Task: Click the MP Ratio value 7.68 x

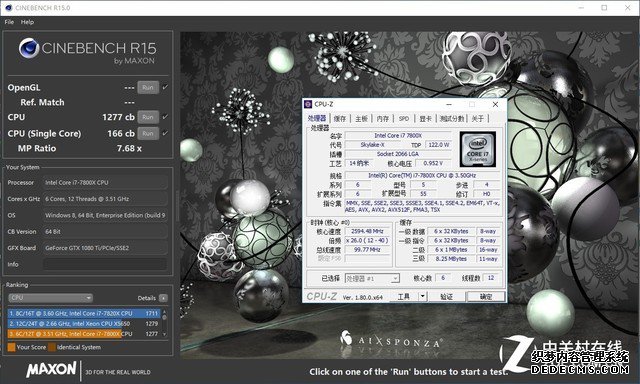Action: 129,149
